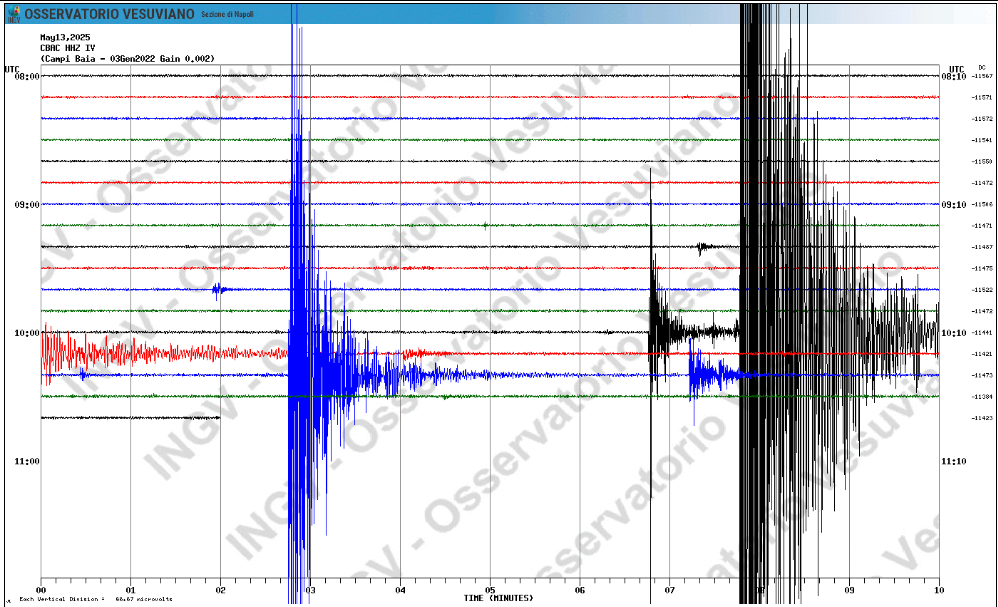Click minute tick label 09
Screen dimensions: 998x607
(x=849, y=590)
